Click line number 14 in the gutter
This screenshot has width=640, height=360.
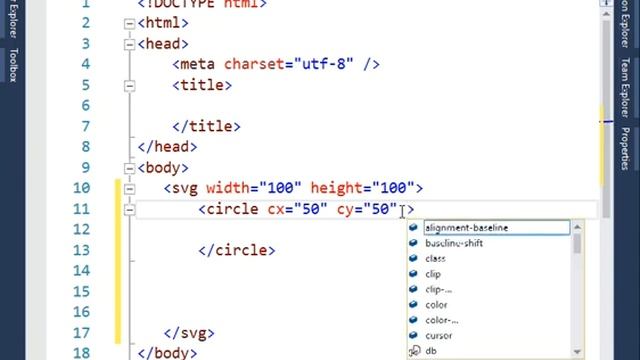click(81, 271)
